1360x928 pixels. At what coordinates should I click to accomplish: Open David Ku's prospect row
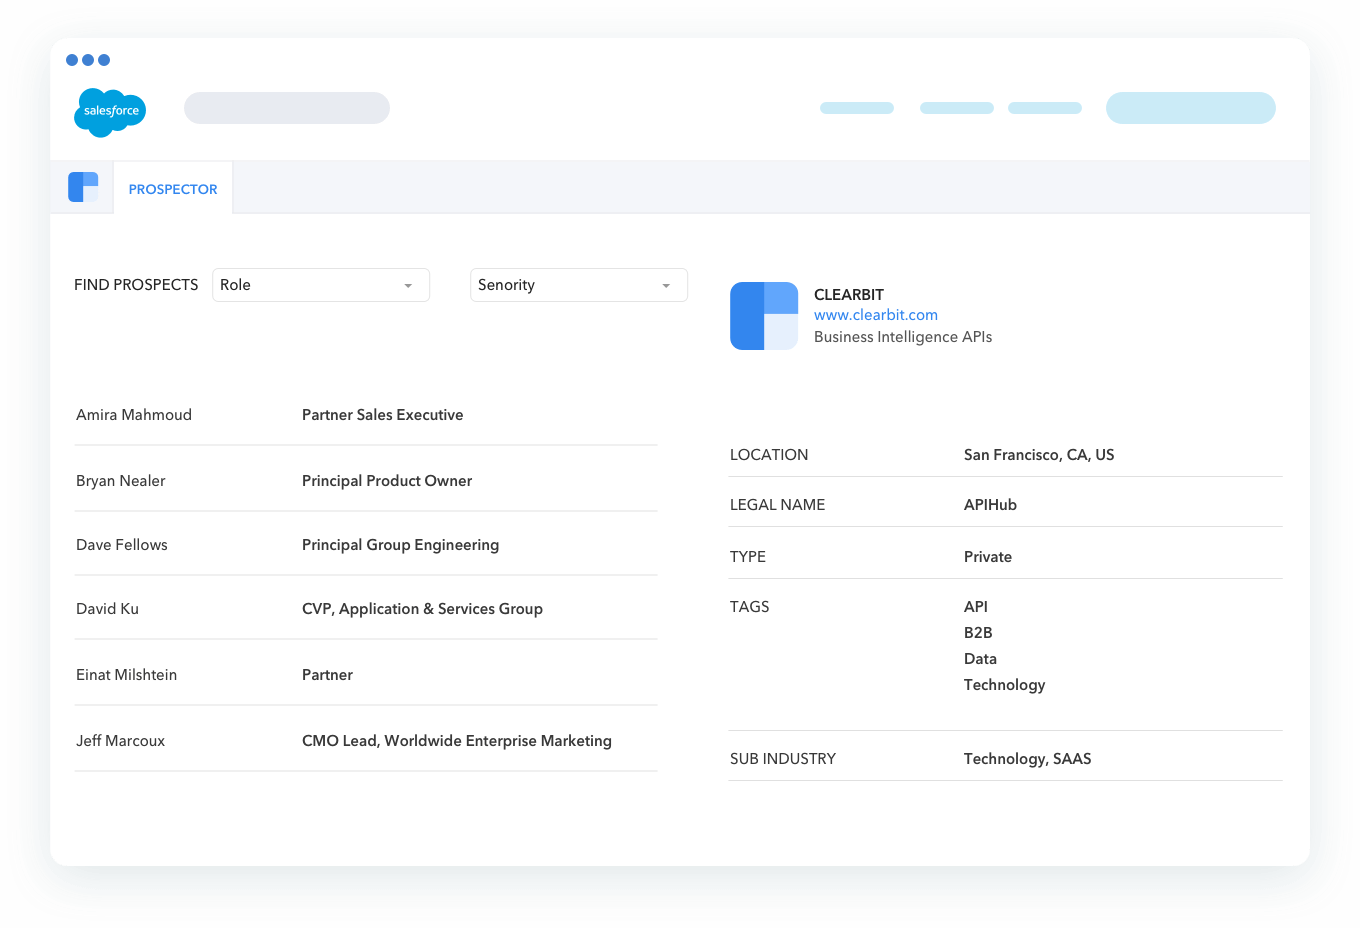point(108,609)
